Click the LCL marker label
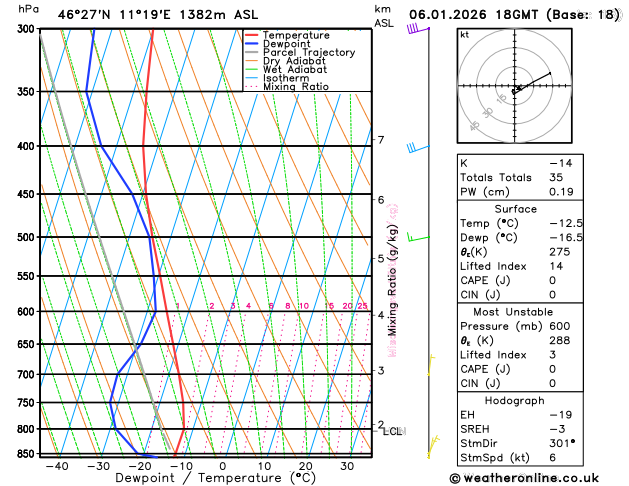The width and height of the screenshot is (629, 486). point(393,431)
